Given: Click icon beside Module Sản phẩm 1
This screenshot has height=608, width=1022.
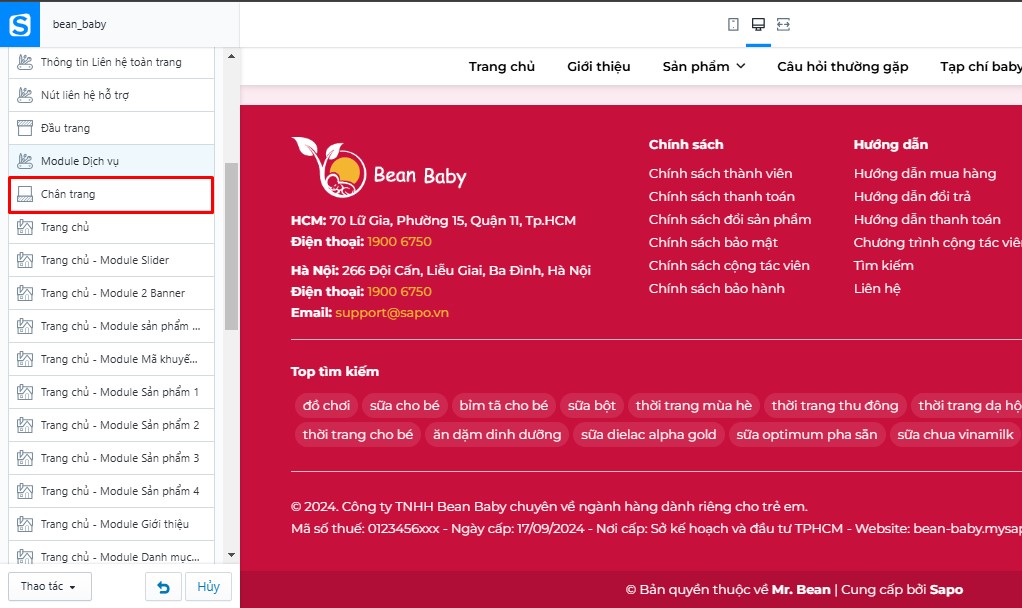Looking at the screenshot, I should 25,392.
